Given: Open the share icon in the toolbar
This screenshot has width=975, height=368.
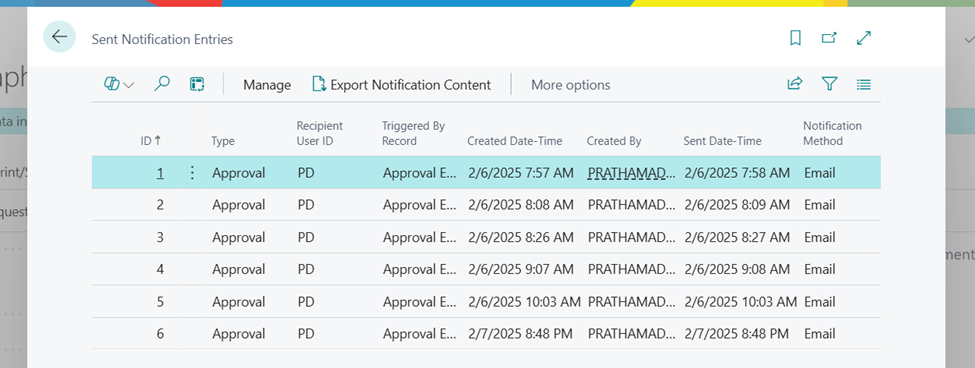Looking at the screenshot, I should (795, 84).
